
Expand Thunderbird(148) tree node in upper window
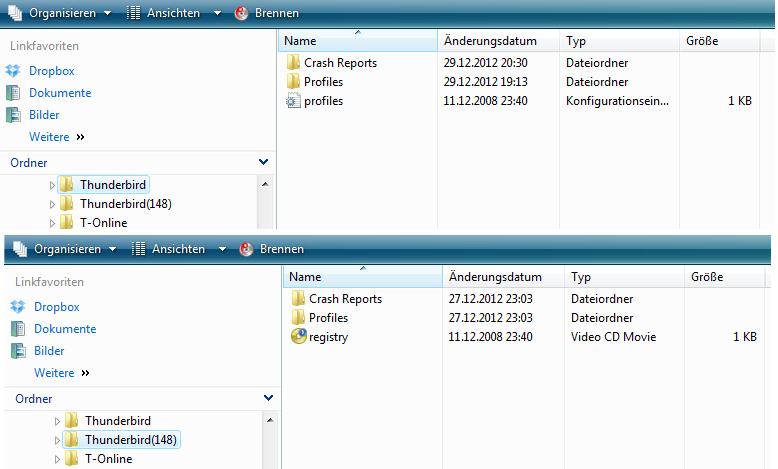(52, 204)
